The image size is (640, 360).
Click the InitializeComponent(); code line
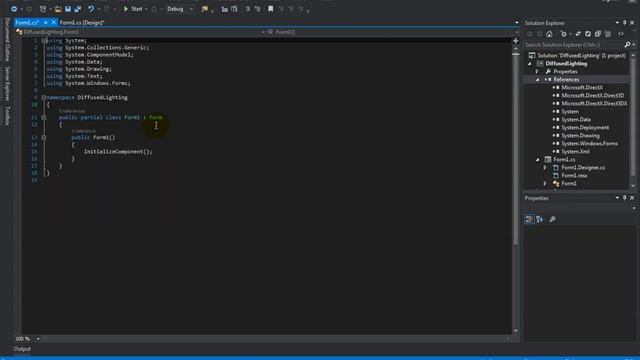pos(118,151)
